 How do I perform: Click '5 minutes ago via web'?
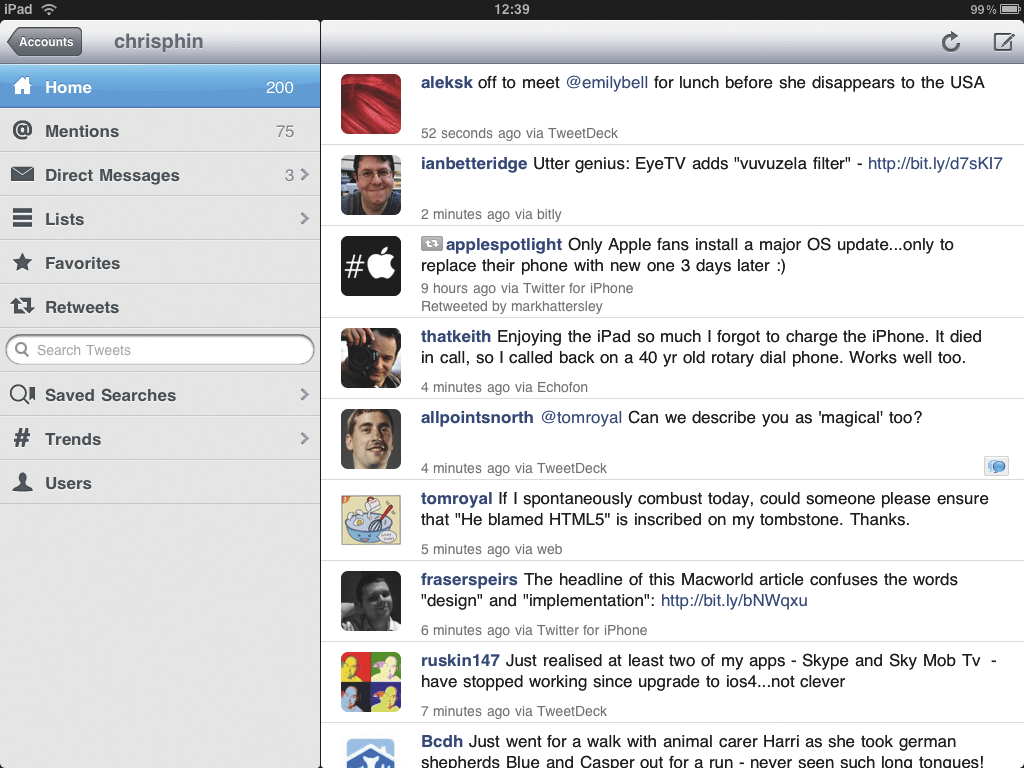point(491,549)
